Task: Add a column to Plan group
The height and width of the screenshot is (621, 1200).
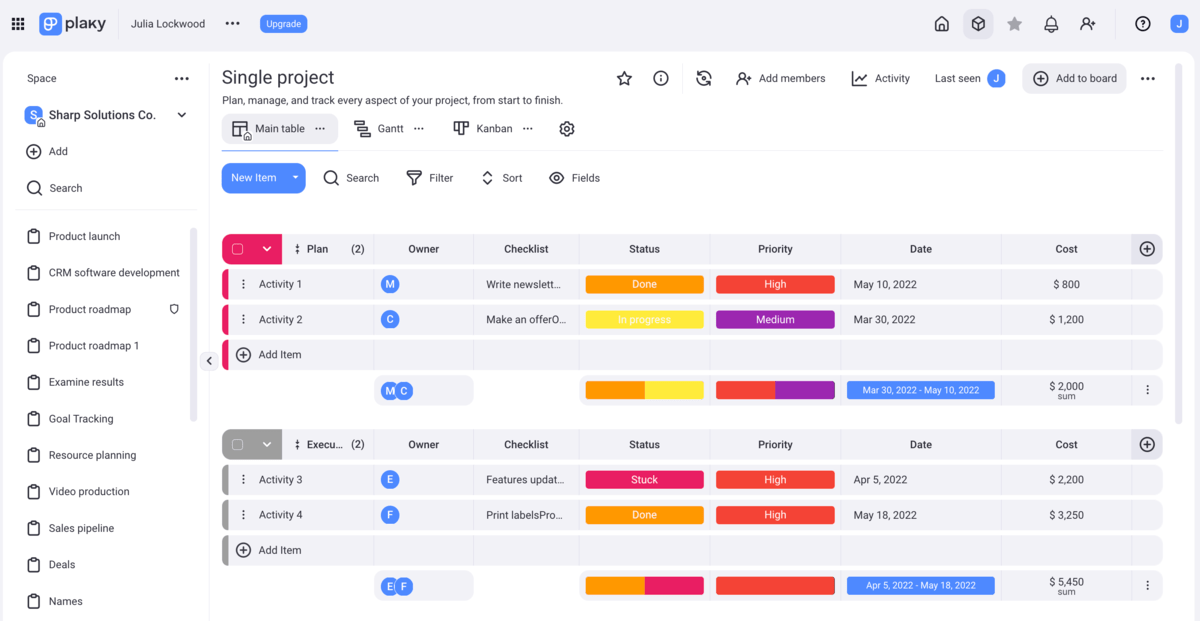Action: 1147,249
